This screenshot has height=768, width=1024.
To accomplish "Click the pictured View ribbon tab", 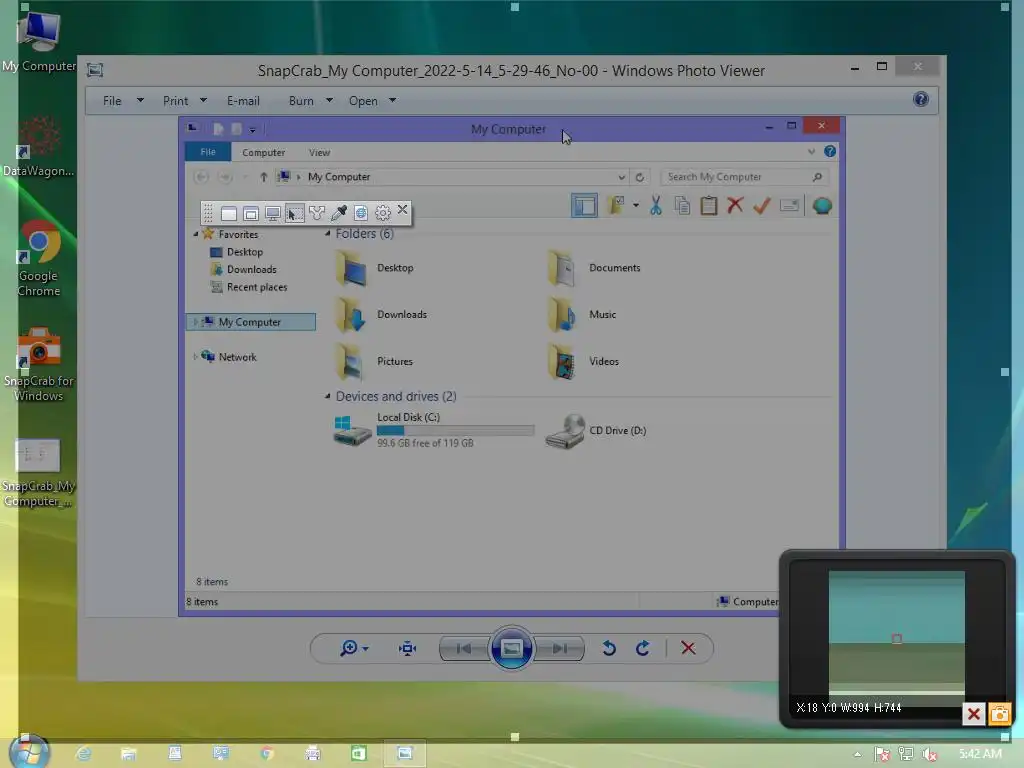I will tap(319, 152).
